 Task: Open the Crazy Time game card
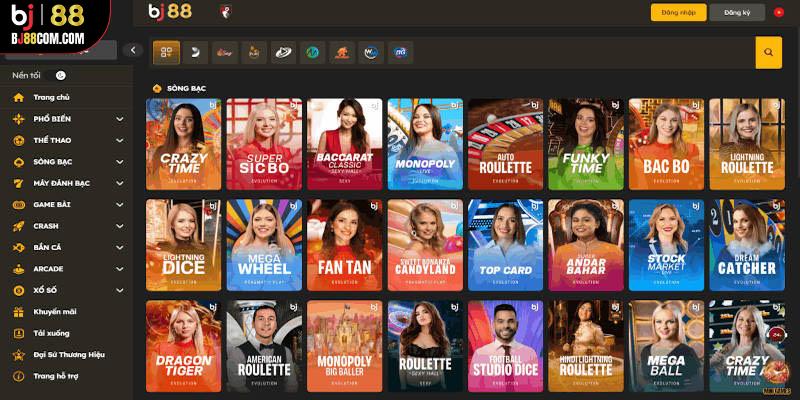(184, 144)
